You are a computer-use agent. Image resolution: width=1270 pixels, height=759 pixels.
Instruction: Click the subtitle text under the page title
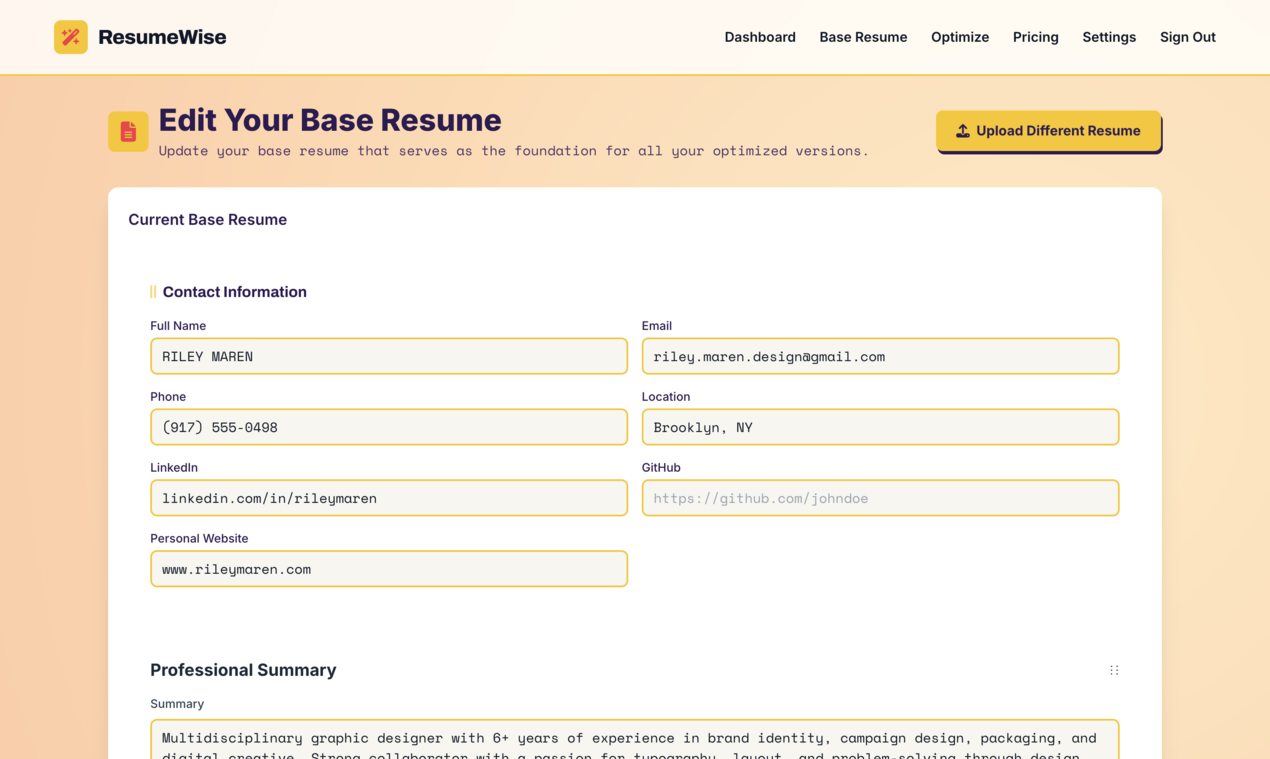coord(513,151)
